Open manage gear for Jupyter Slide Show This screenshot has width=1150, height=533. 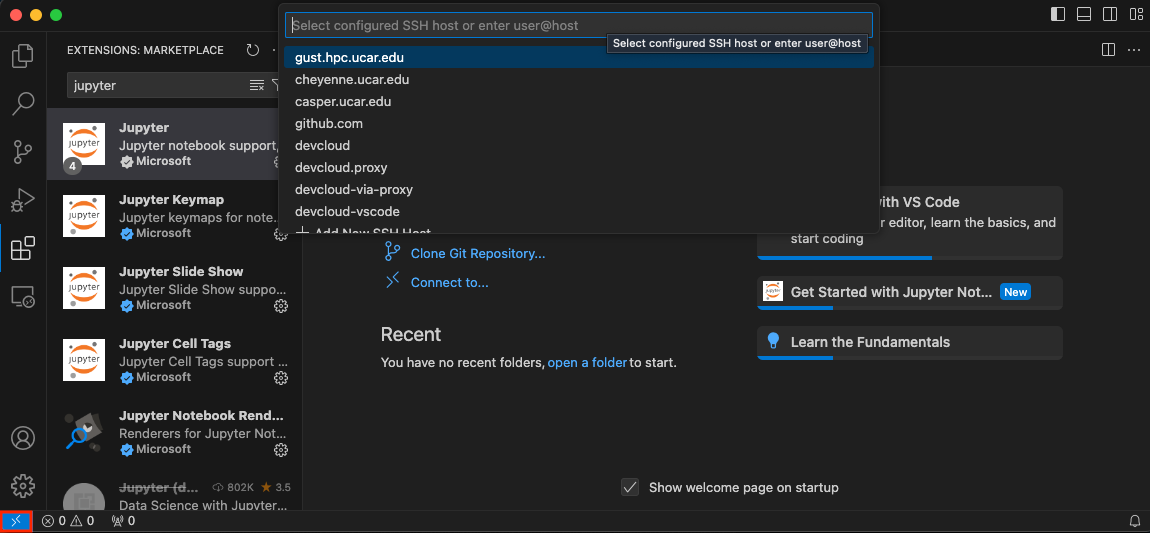point(280,306)
